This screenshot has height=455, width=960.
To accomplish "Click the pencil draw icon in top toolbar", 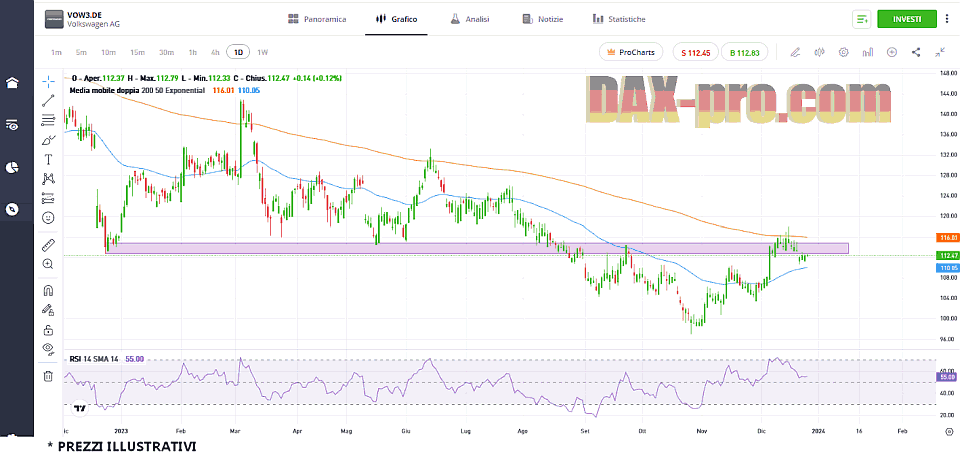I will (x=795, y=53).
